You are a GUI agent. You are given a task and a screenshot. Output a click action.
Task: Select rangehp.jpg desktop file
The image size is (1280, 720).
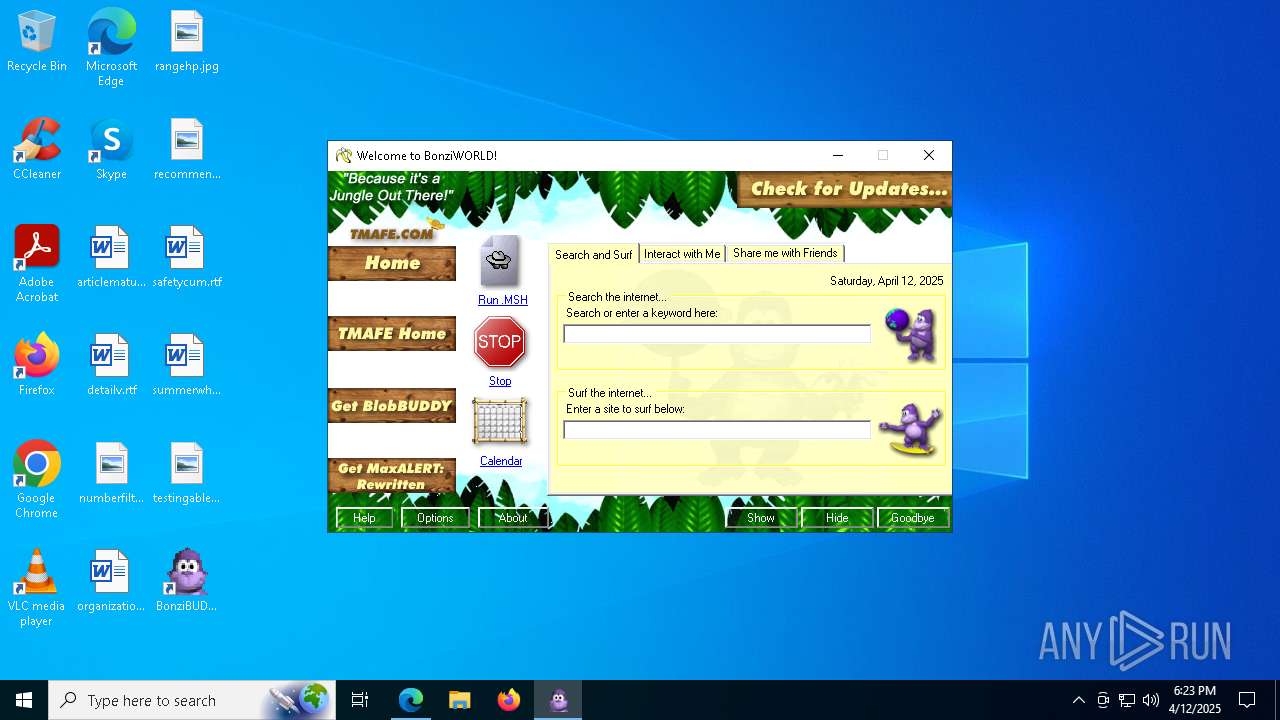coord(187,42)
